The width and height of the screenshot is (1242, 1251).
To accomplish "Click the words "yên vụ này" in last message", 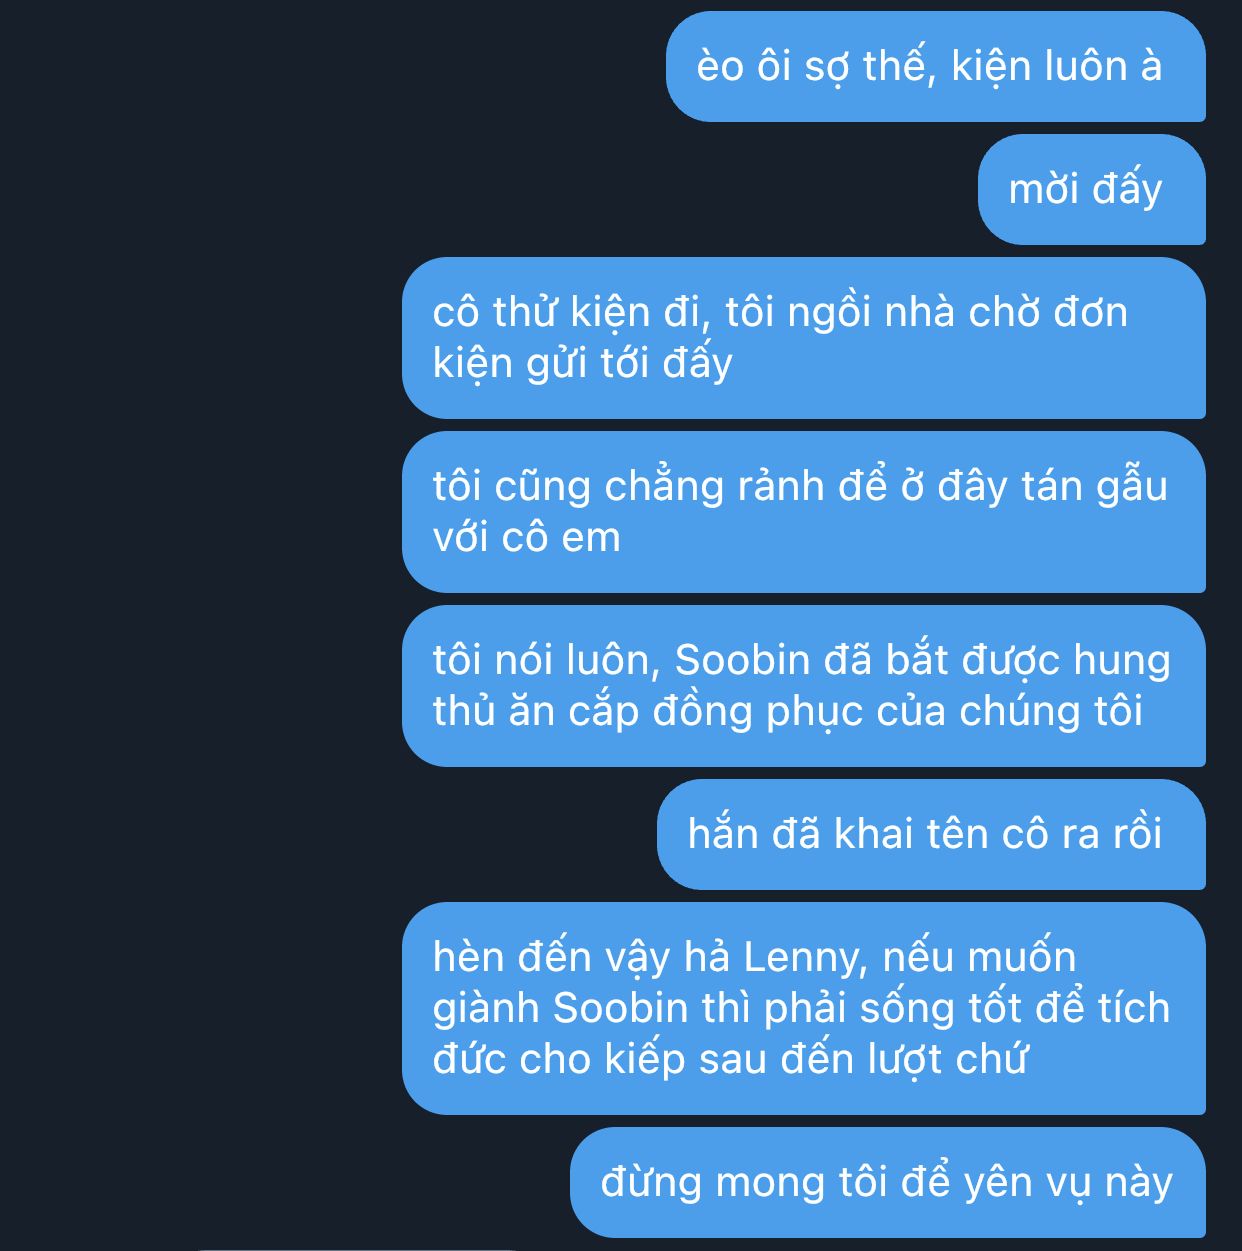I will point(1068,1183).
